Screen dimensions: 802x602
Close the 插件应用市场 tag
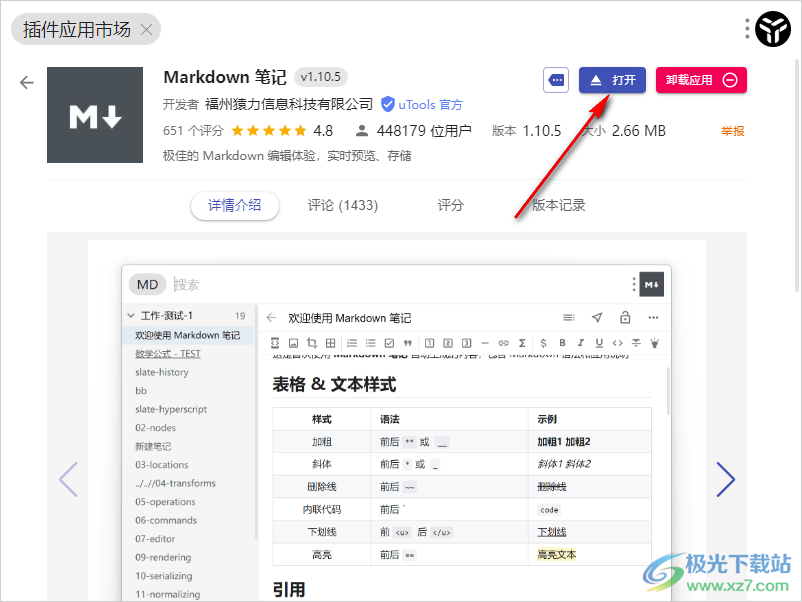(146, 30)
